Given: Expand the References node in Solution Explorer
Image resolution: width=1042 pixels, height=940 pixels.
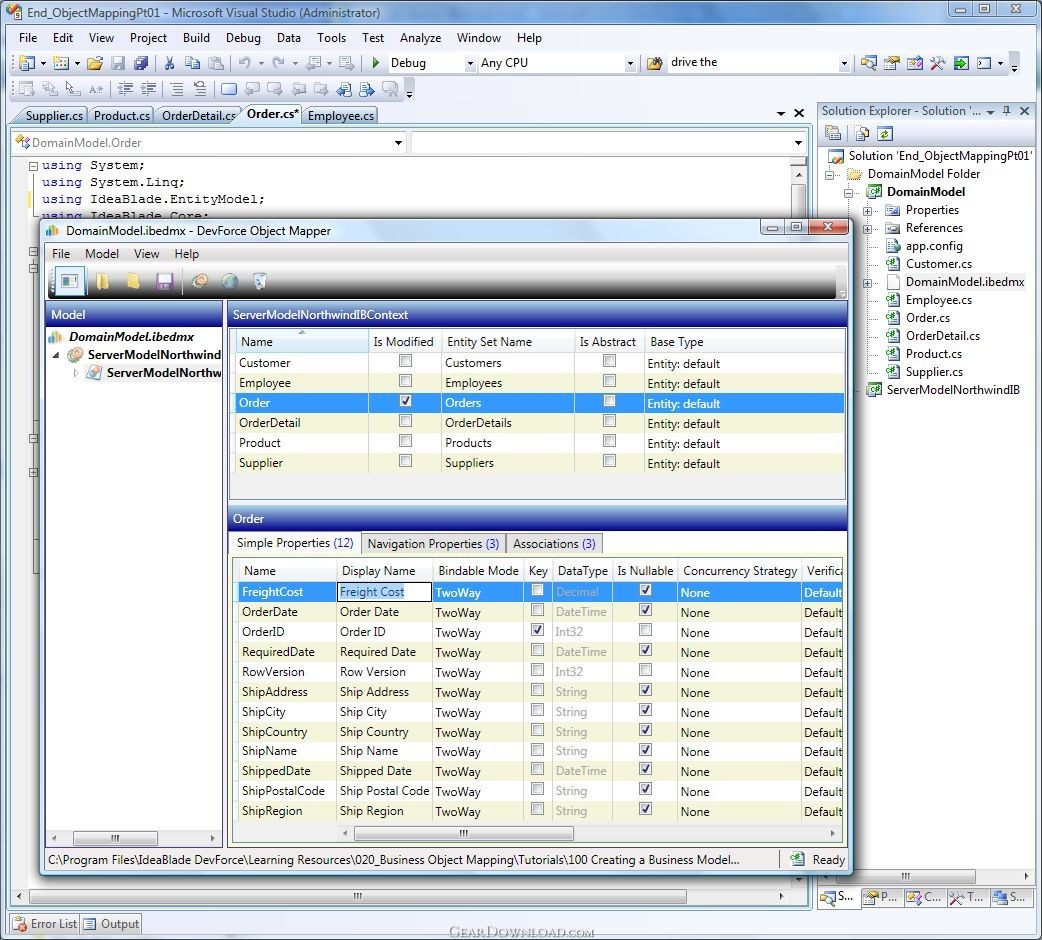Looking at the screenshot, I should 867,229.
